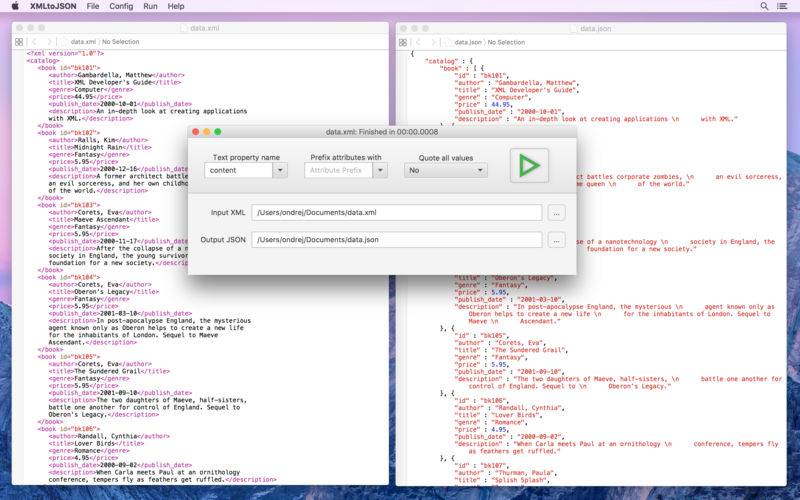This screenshot has width=800, height=500.
Task: Minimize the converter dialog with the yellow button
Action: click(207, 132)
